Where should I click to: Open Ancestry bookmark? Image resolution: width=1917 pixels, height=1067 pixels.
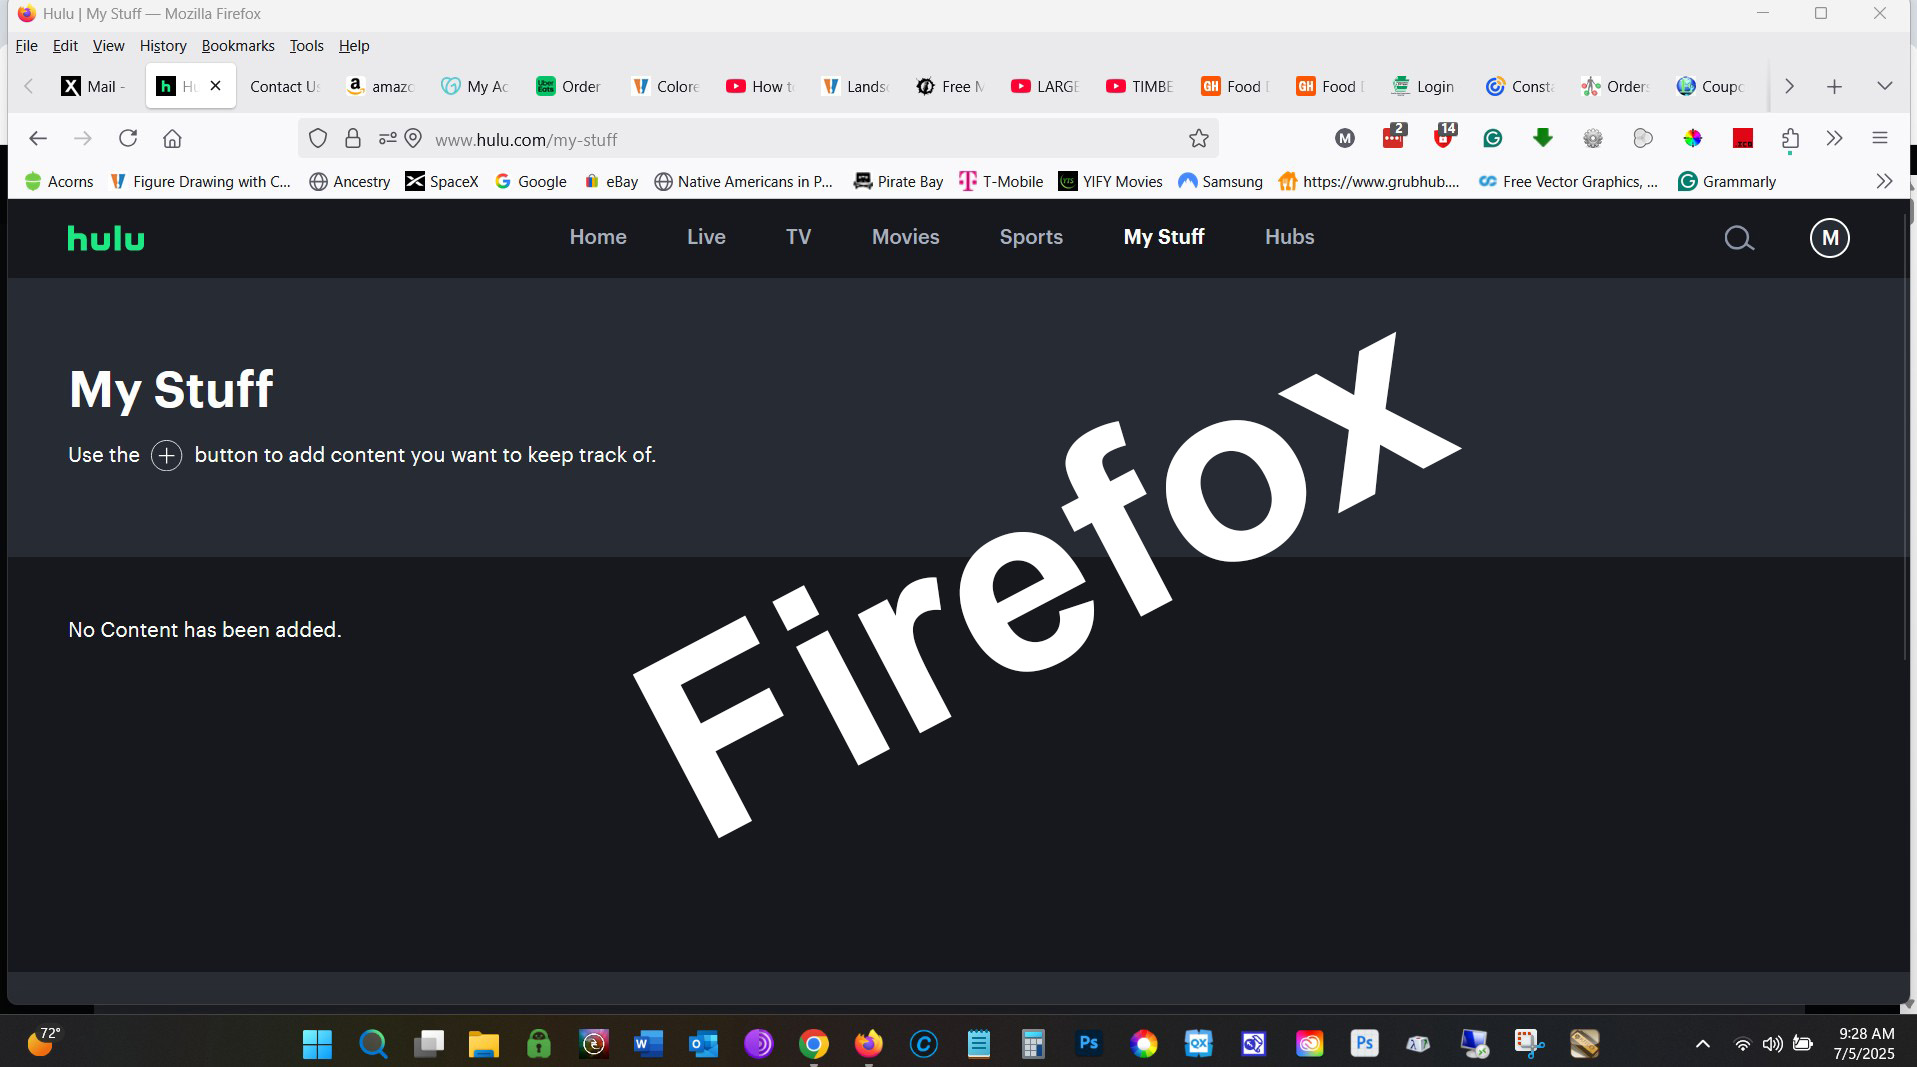point(350,181)
